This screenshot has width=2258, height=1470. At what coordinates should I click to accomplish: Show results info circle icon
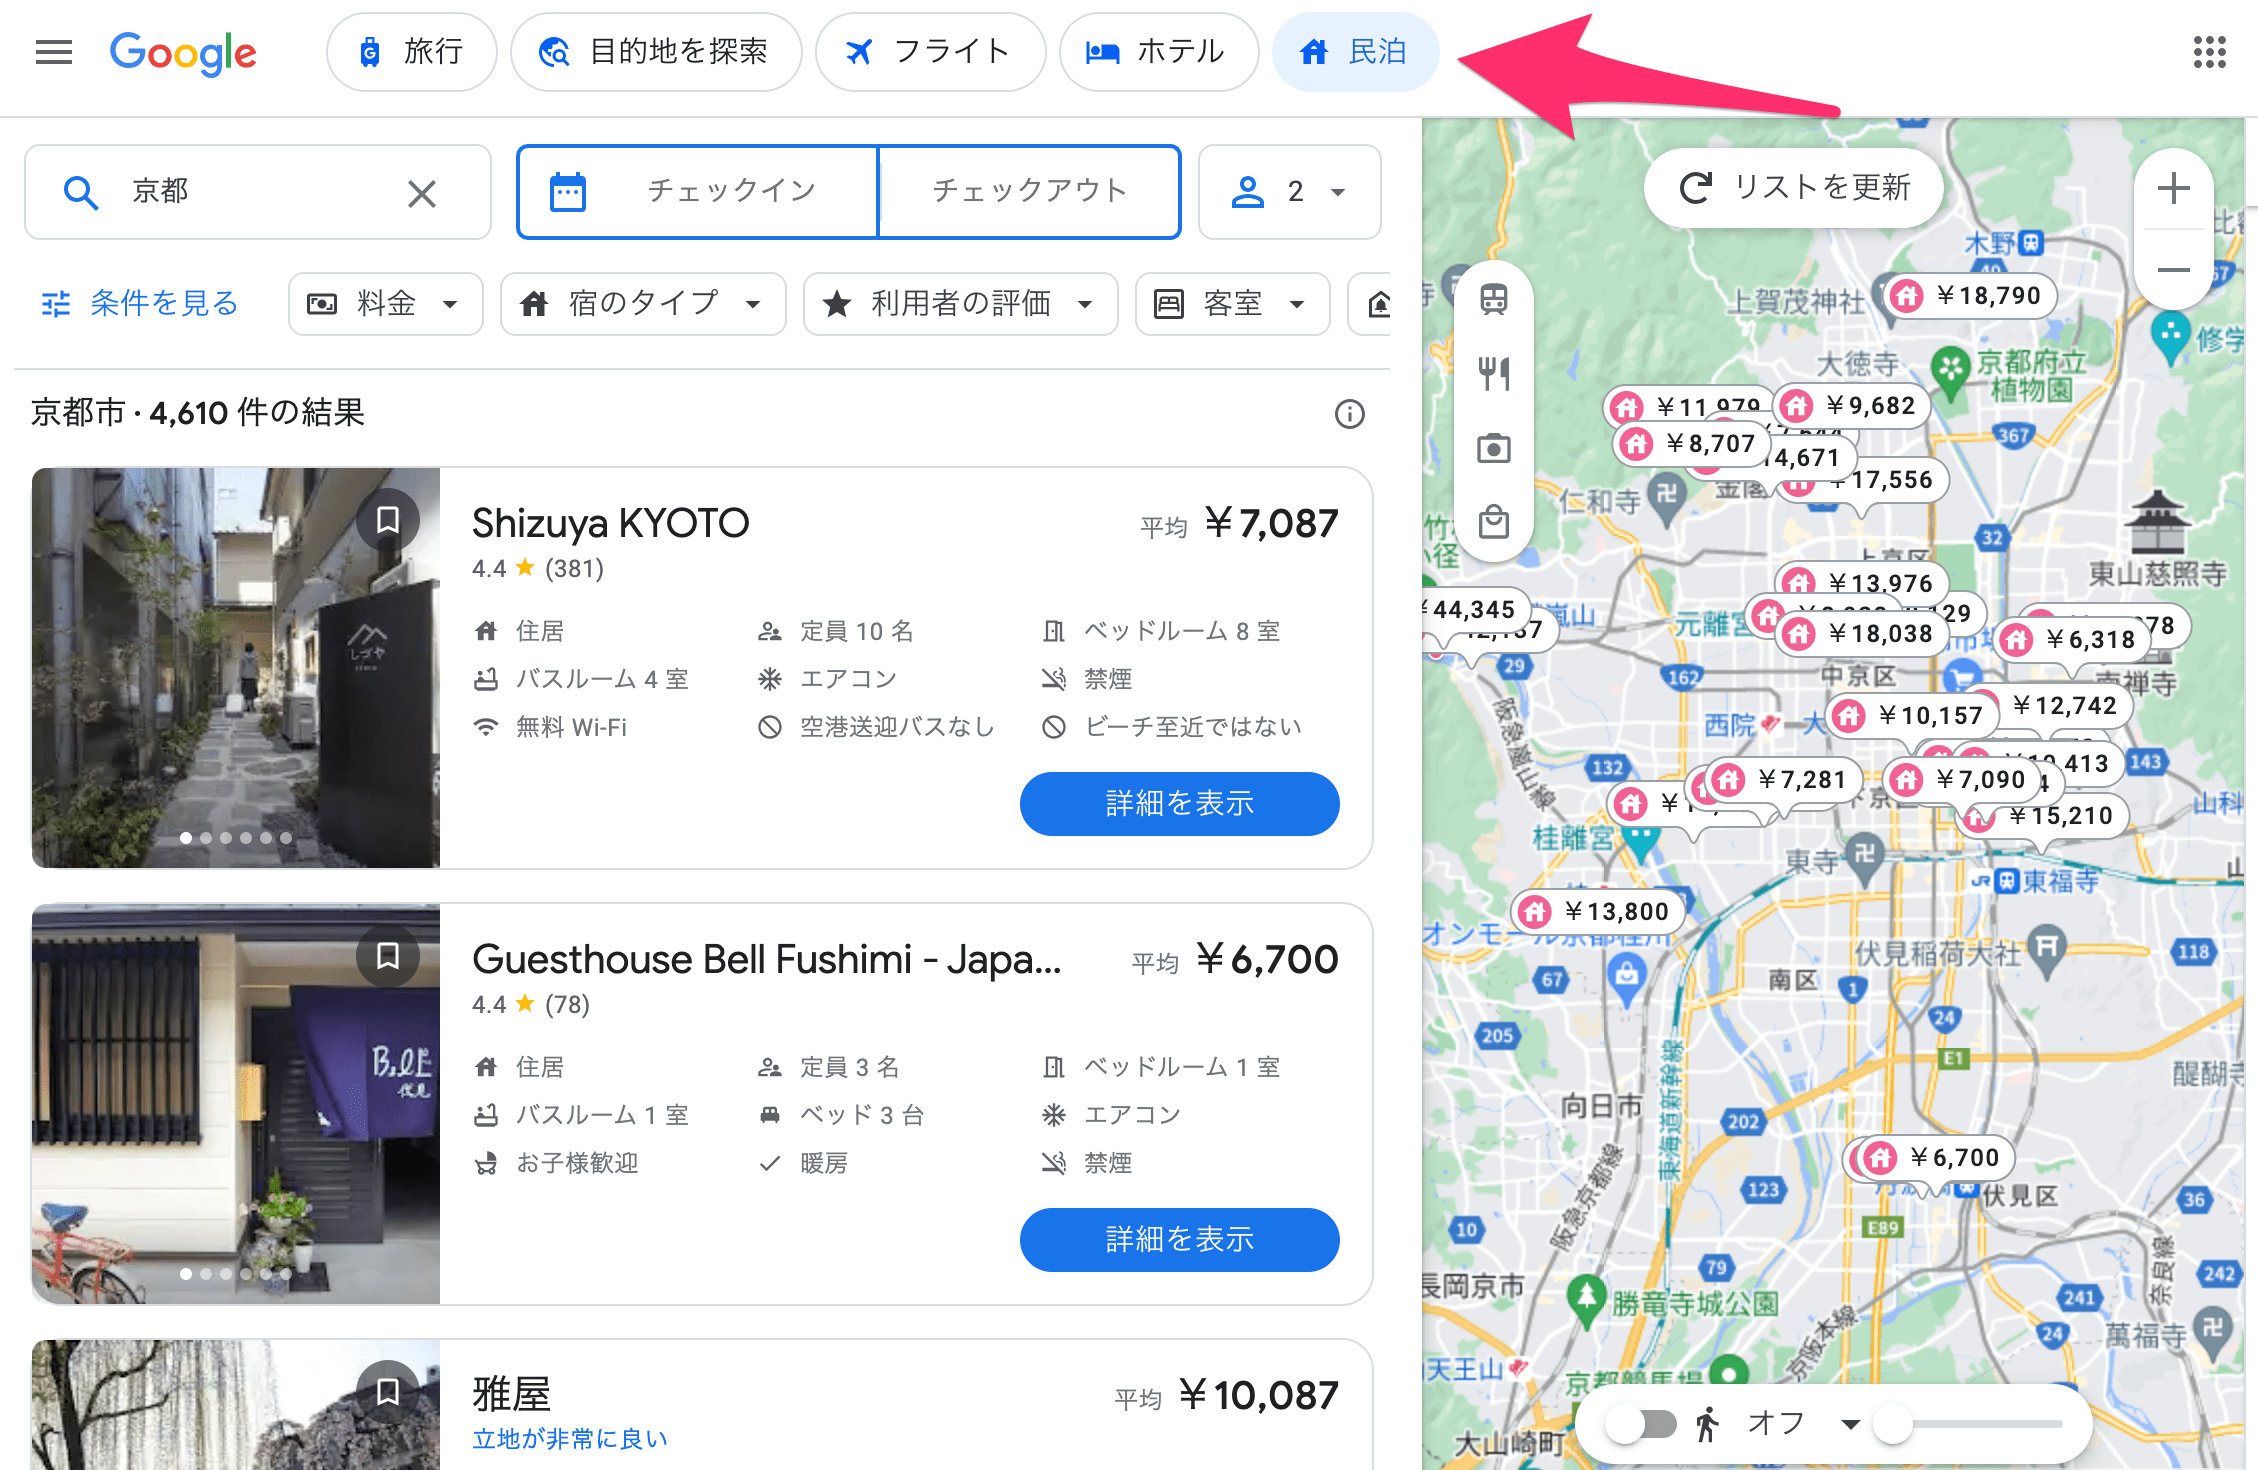1349,414
